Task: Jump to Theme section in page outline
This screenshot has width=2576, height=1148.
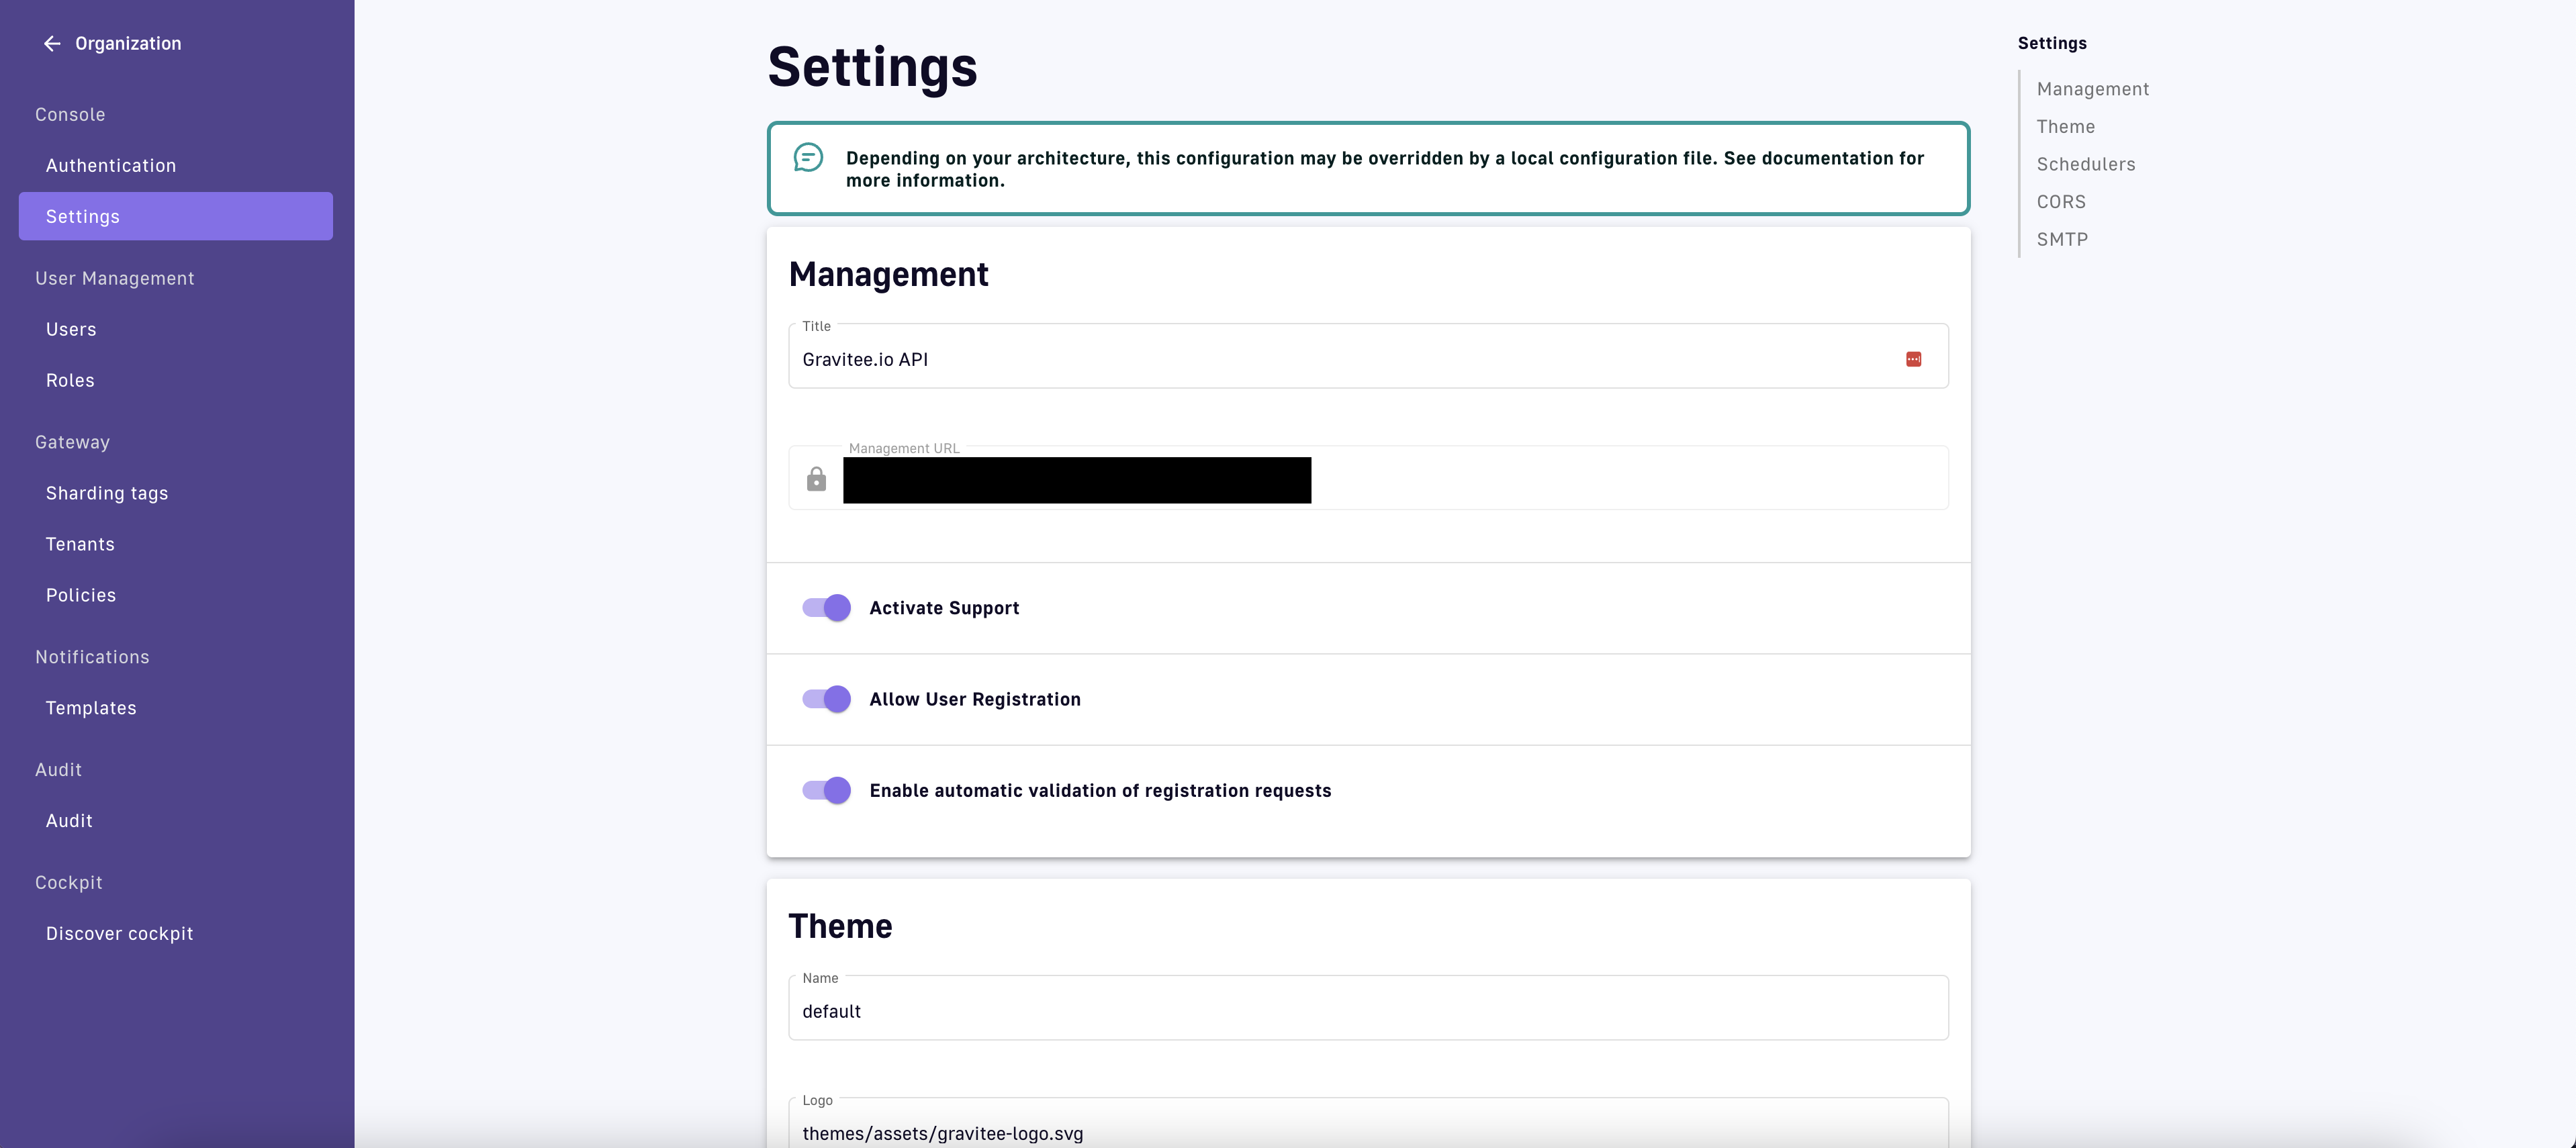Action: point(2065,127)
